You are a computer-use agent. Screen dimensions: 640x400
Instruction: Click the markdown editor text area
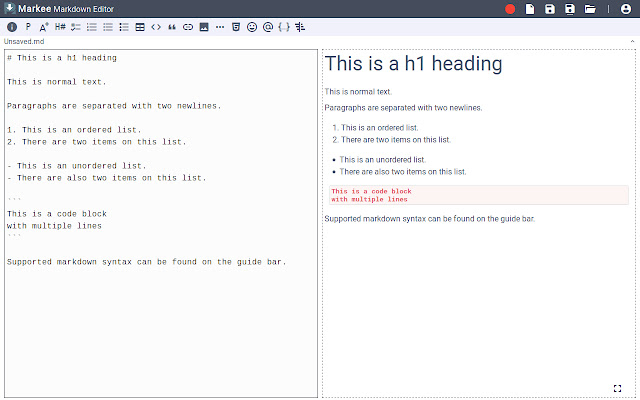161,223
